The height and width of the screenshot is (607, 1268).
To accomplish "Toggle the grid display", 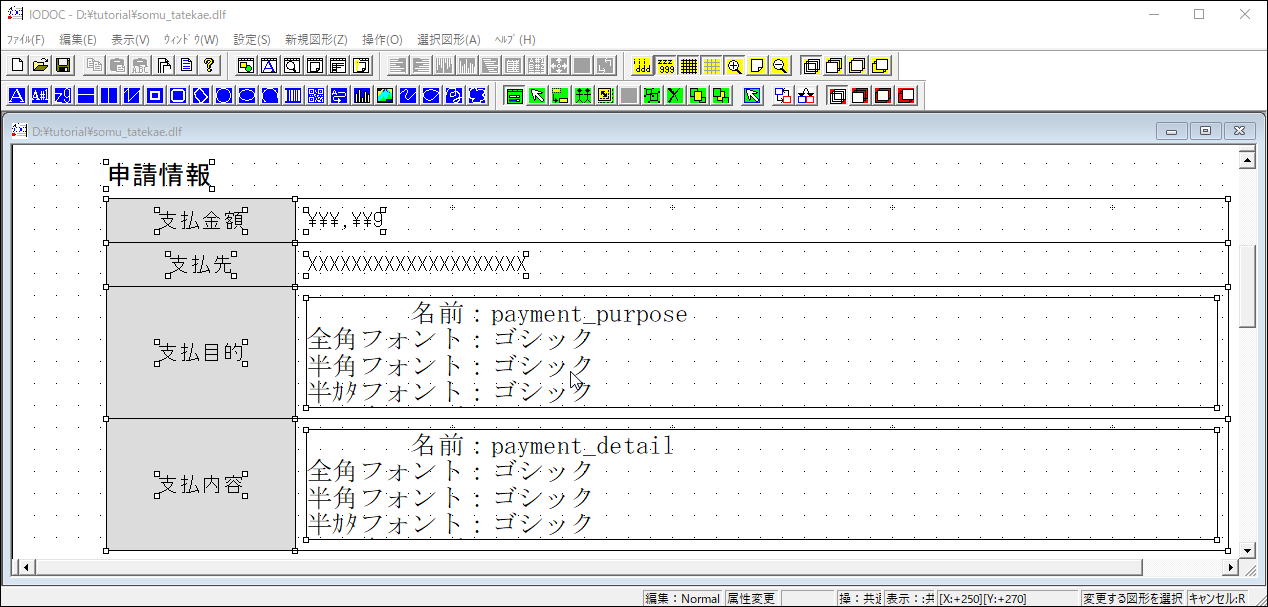I will [689, 64].
